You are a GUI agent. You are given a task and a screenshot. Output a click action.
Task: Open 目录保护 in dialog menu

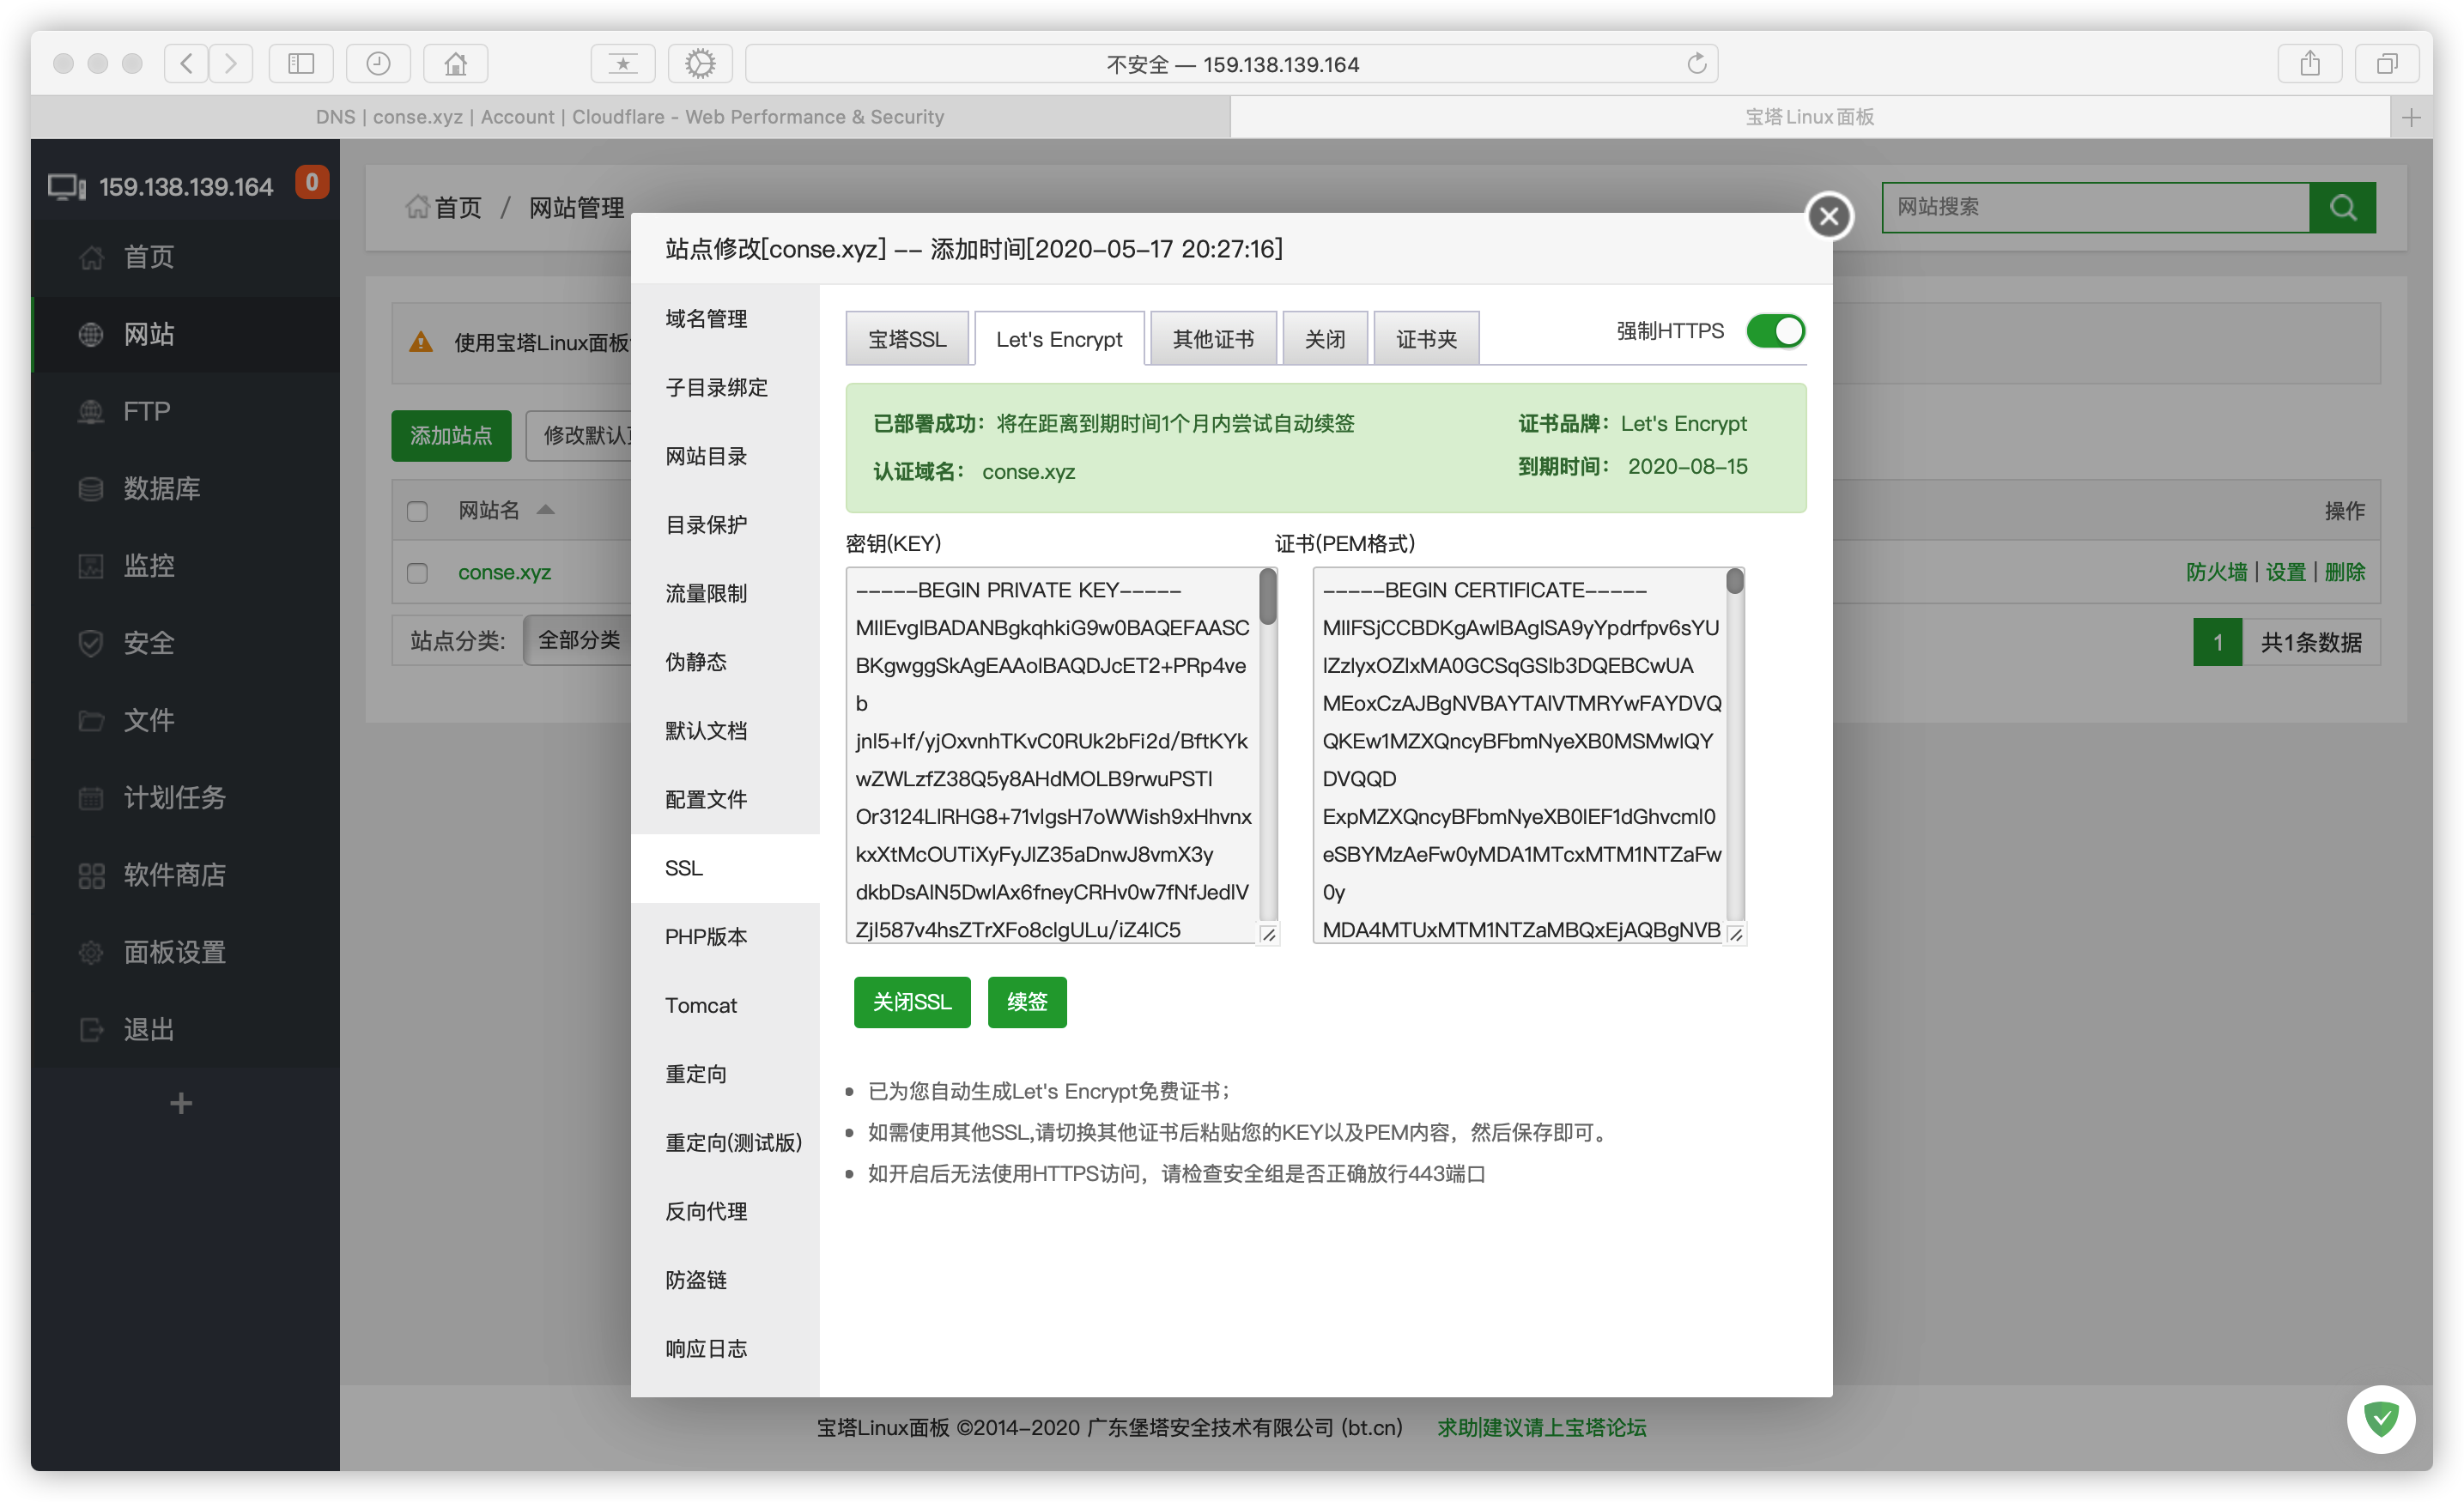point(725,525)
